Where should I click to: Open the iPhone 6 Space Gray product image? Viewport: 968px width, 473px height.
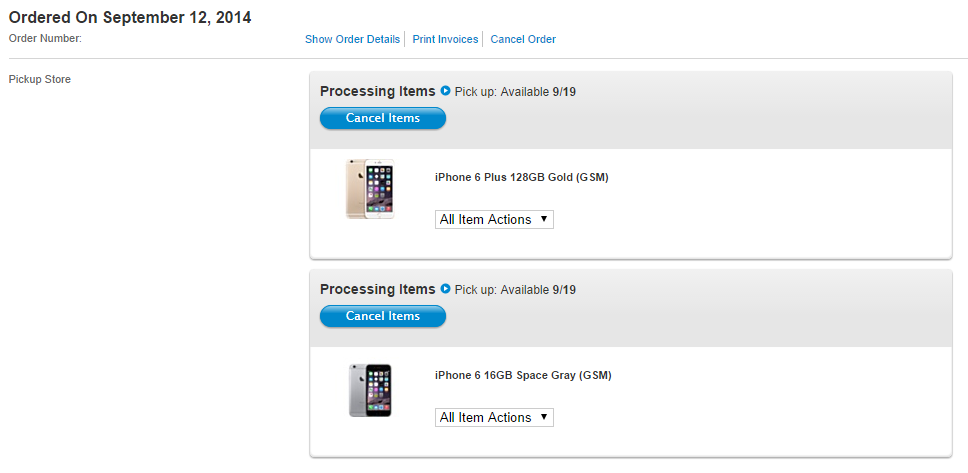coord(370,389)
